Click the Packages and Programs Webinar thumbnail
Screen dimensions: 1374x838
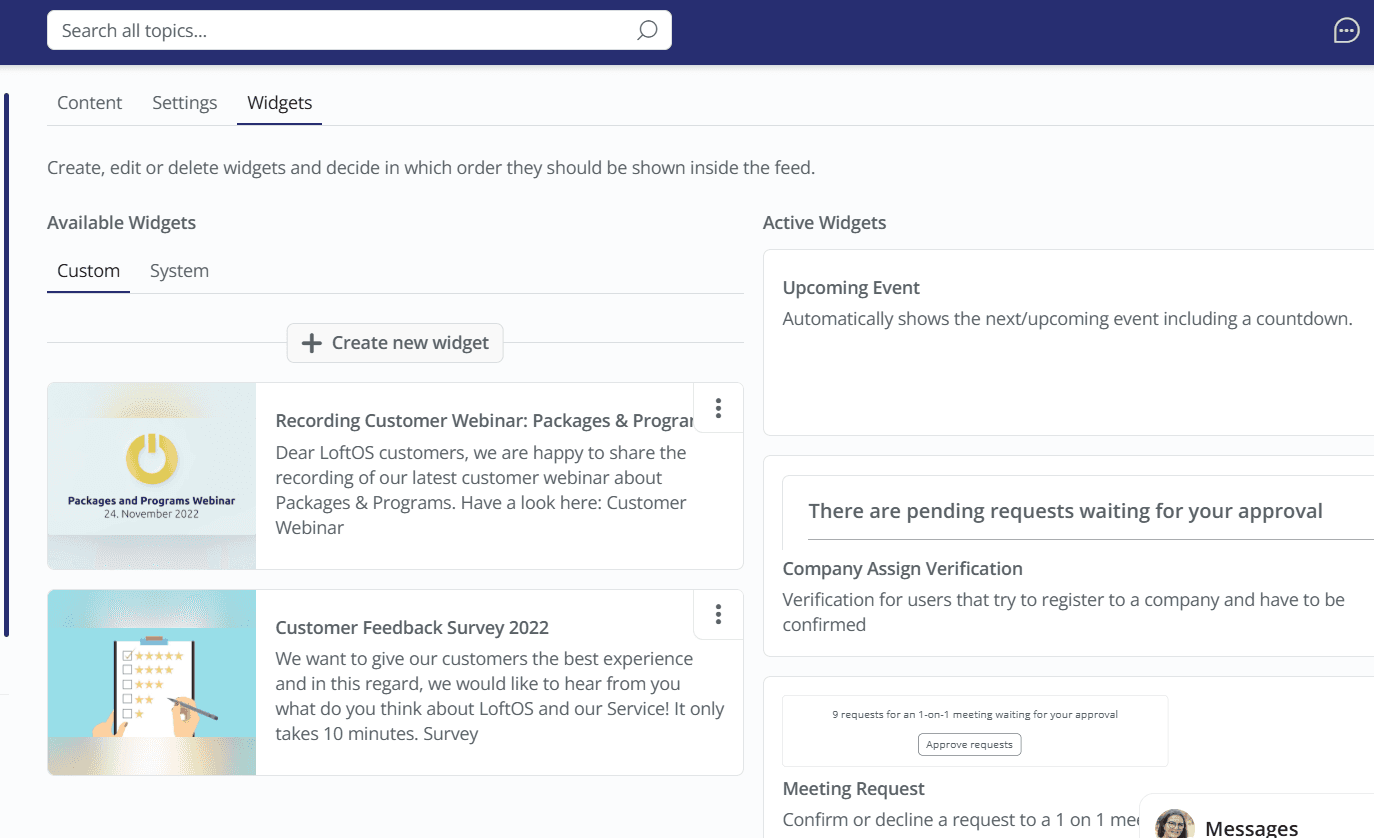152,476
